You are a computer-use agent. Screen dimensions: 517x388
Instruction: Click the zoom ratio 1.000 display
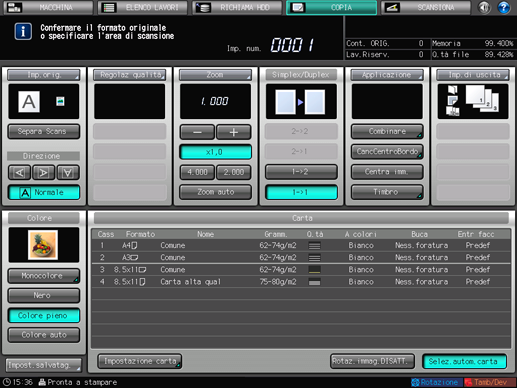[x=215, y=101]
